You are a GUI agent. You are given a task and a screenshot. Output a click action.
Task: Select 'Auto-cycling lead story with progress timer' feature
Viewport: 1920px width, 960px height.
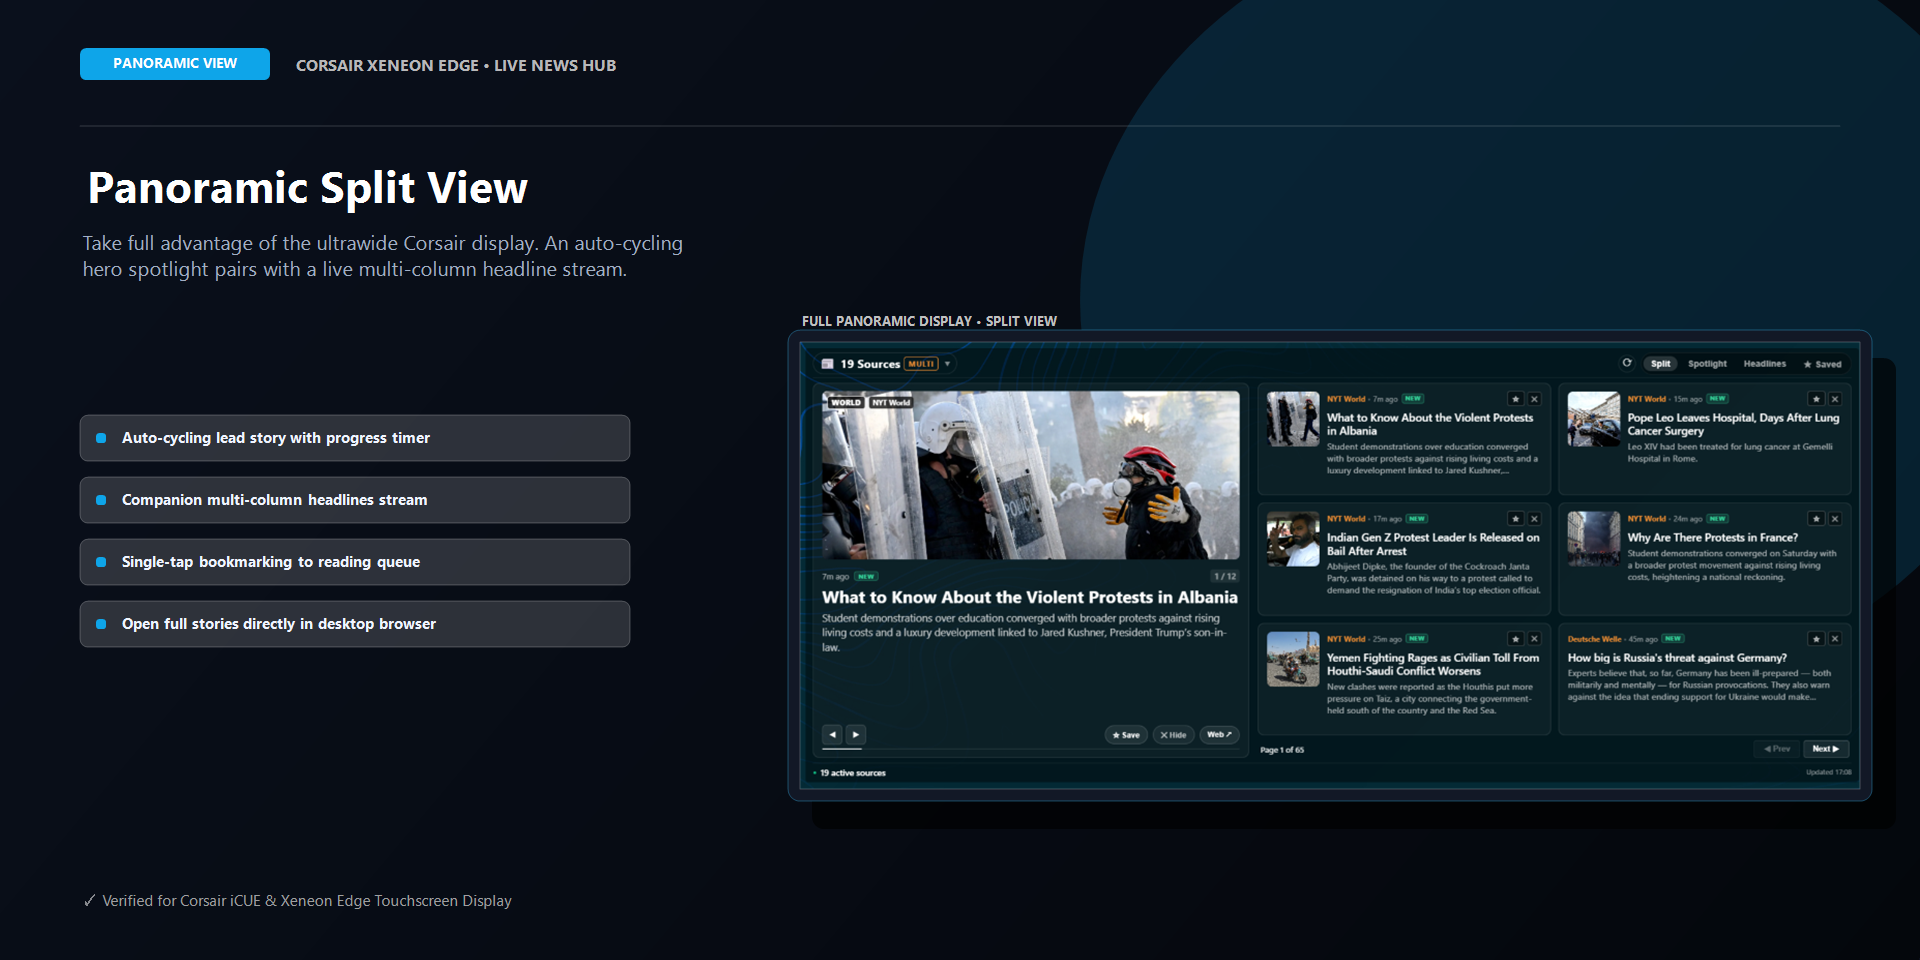click(x=355, y=438)
